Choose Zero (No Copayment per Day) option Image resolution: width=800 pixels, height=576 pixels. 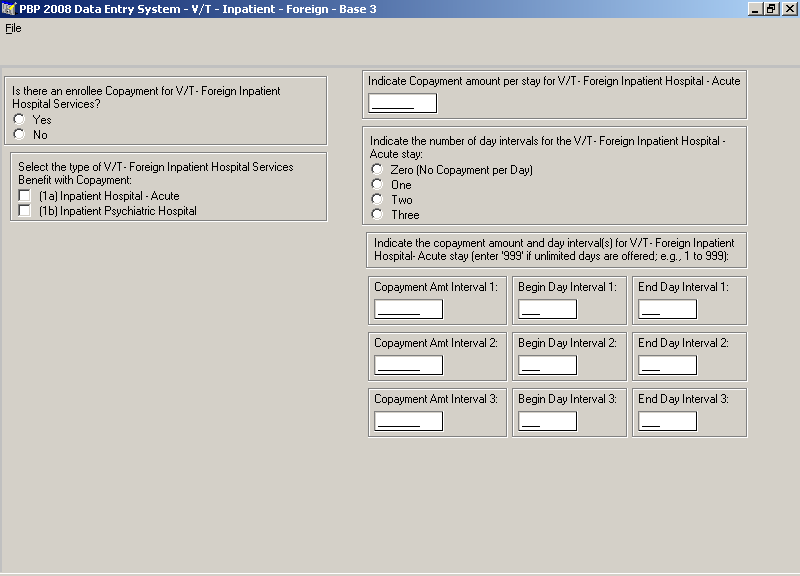pyautogui.click(x=377, y=169)
